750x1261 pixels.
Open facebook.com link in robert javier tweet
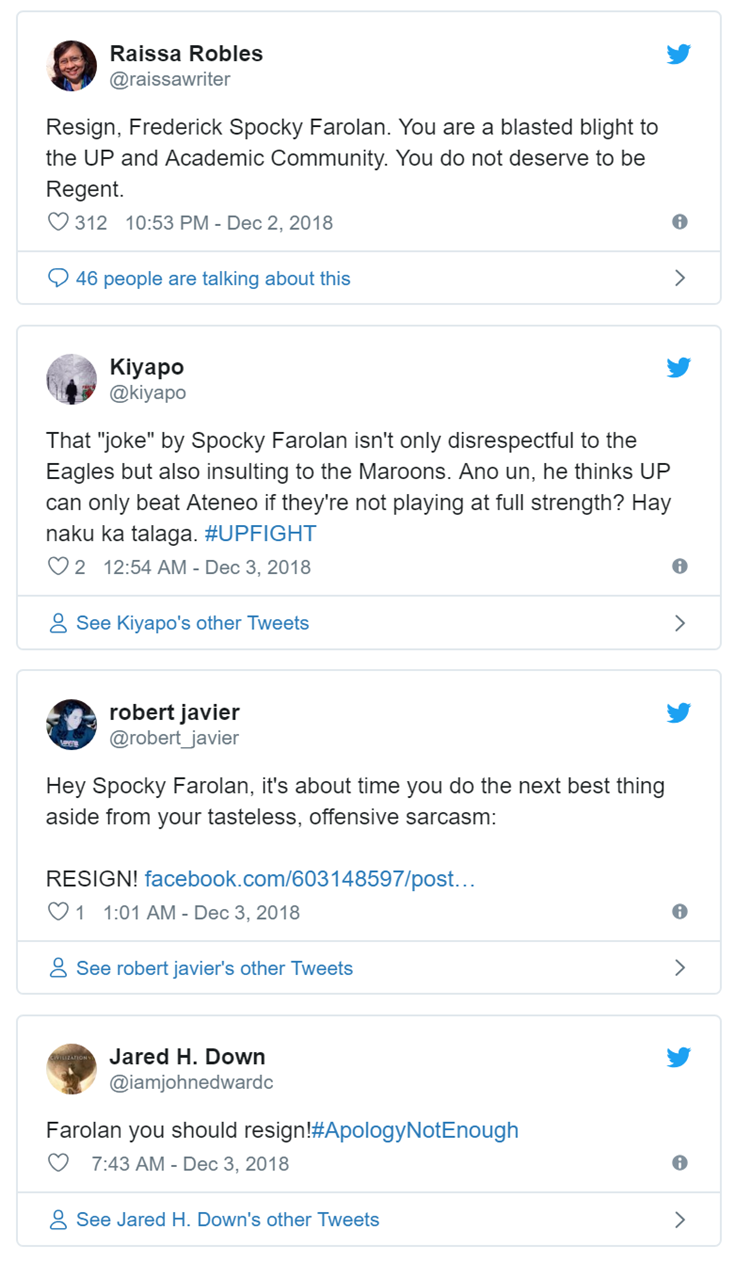point(310,879)
